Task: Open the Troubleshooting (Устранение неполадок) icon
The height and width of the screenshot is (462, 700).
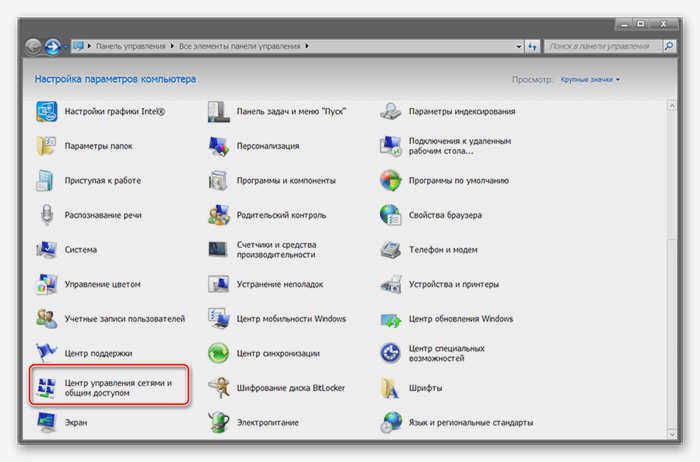Action: pyautogui.click(x=219, y=284)
